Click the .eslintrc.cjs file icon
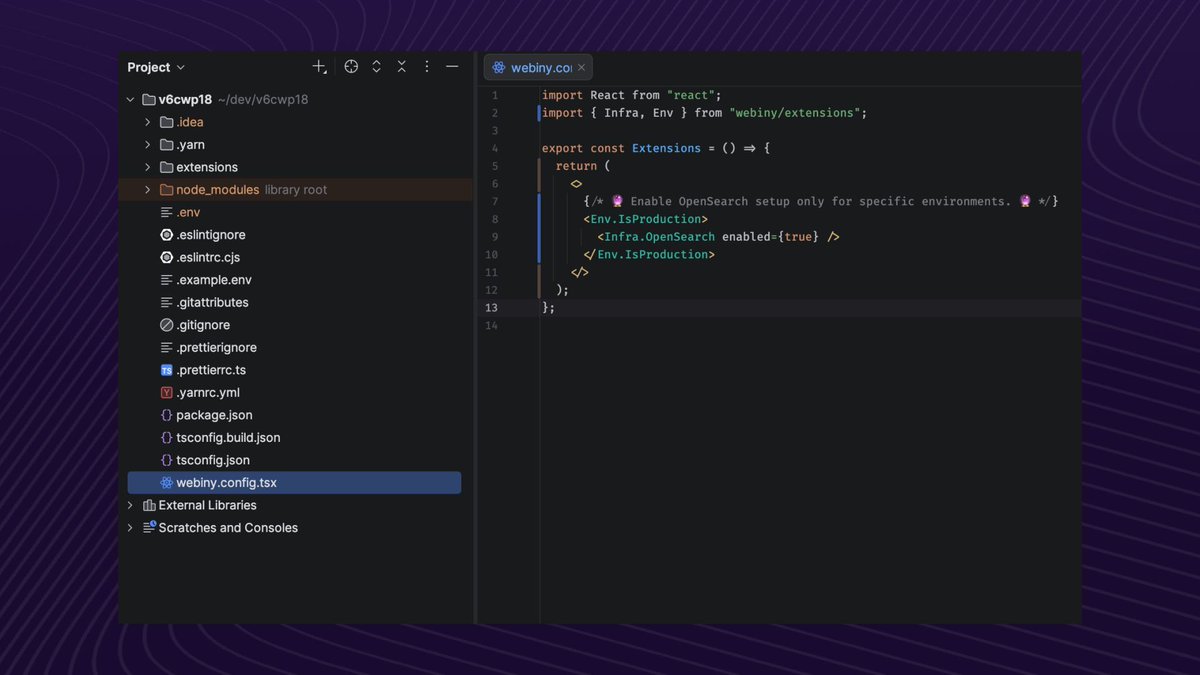This screenshot has width=1200, height=675. pos(167,257)
